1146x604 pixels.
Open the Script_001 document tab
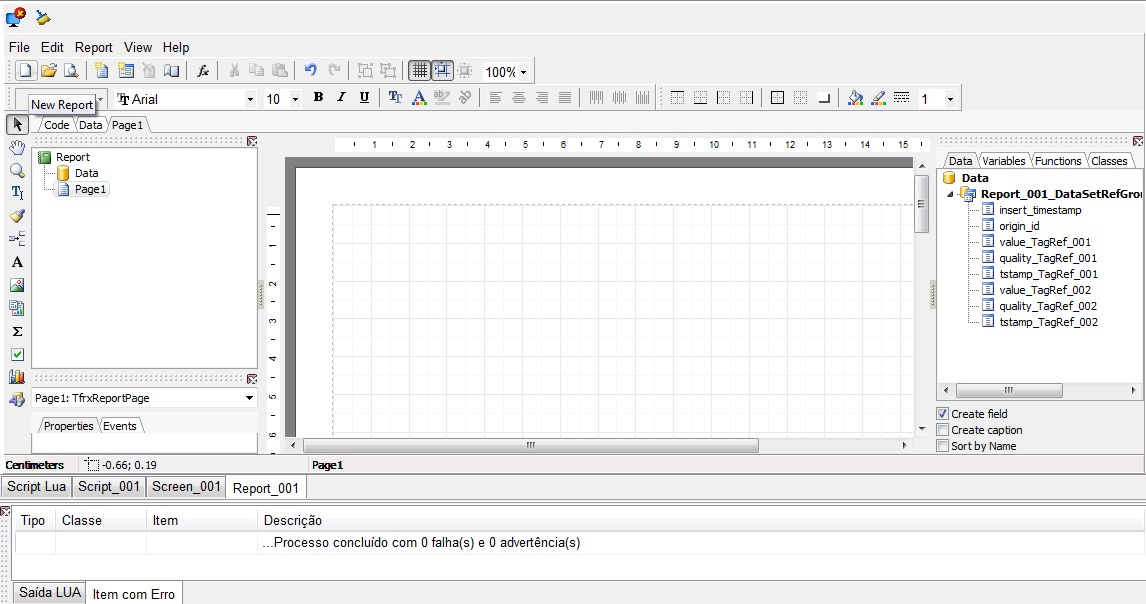point(109,487)
